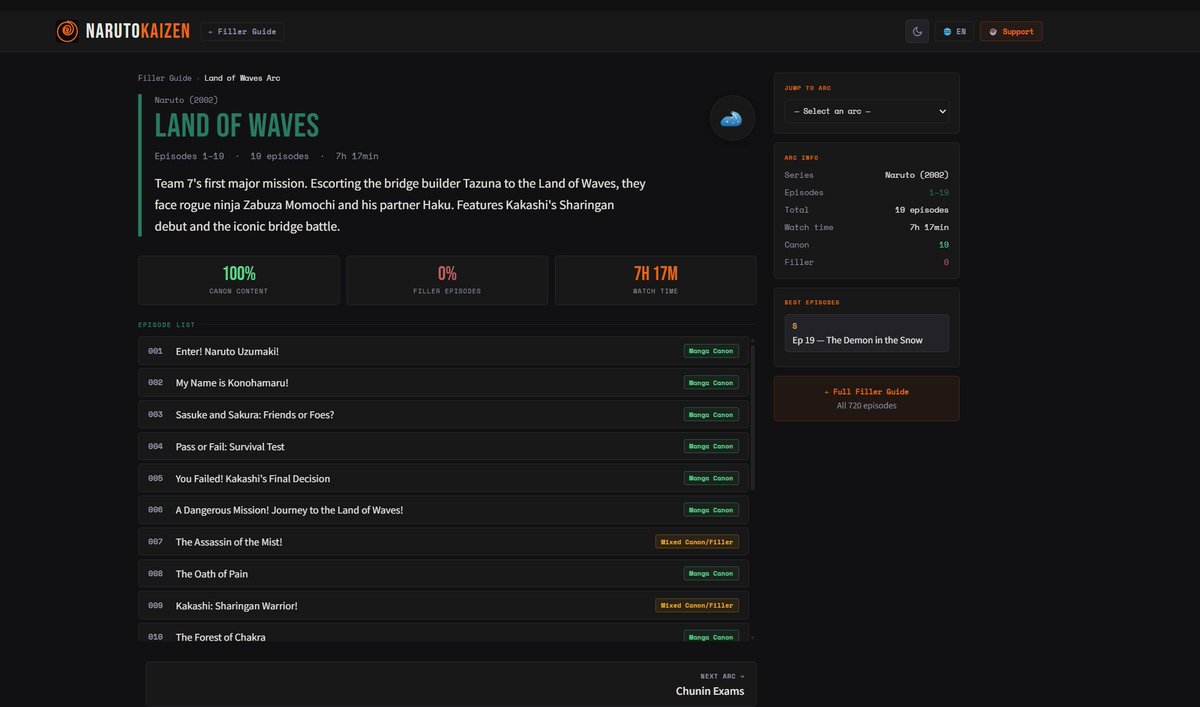This screenshot has width=1200, height=707.
Task: Go to next arc Chunin Exams
Action: [451, 684]
